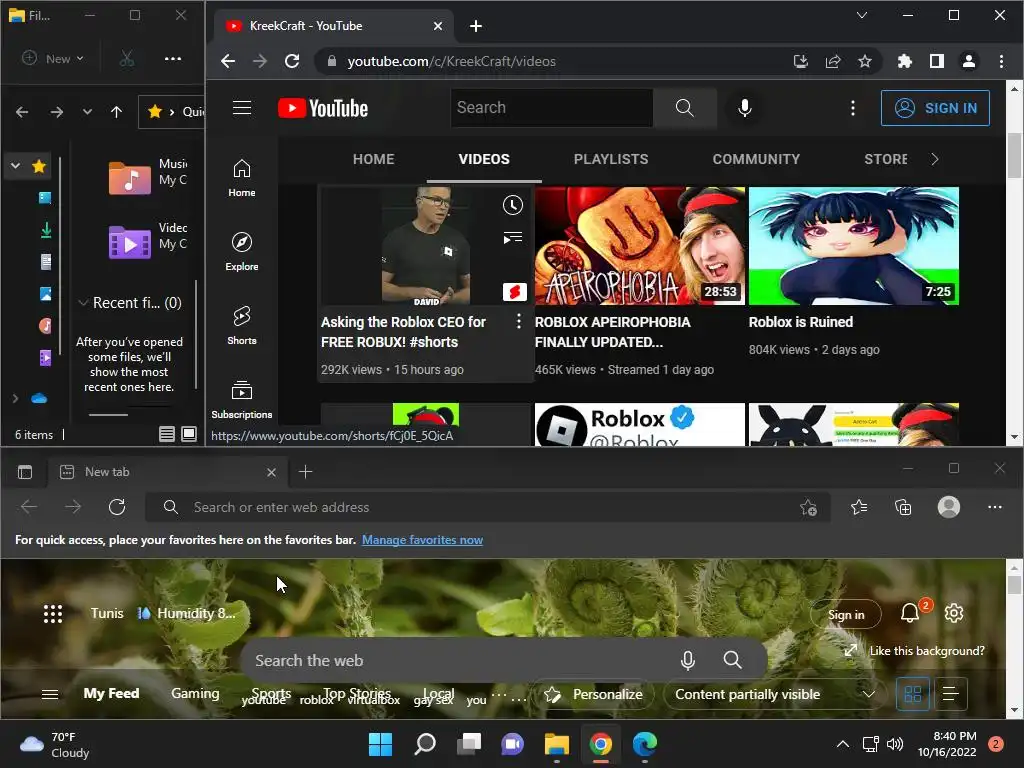Screen dimensions: 1024x768
Task: Click Chrome install app icon
Action: [x=801, y=61]
